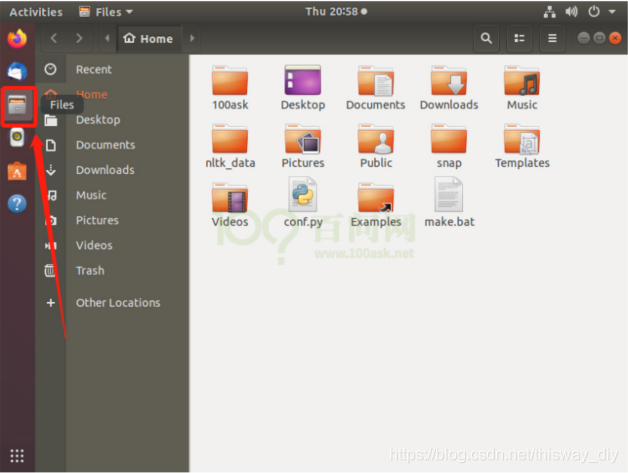This screenshot has height=473, width=628.
Task: Select the make.bat file
Action: (x=449, y=203)
